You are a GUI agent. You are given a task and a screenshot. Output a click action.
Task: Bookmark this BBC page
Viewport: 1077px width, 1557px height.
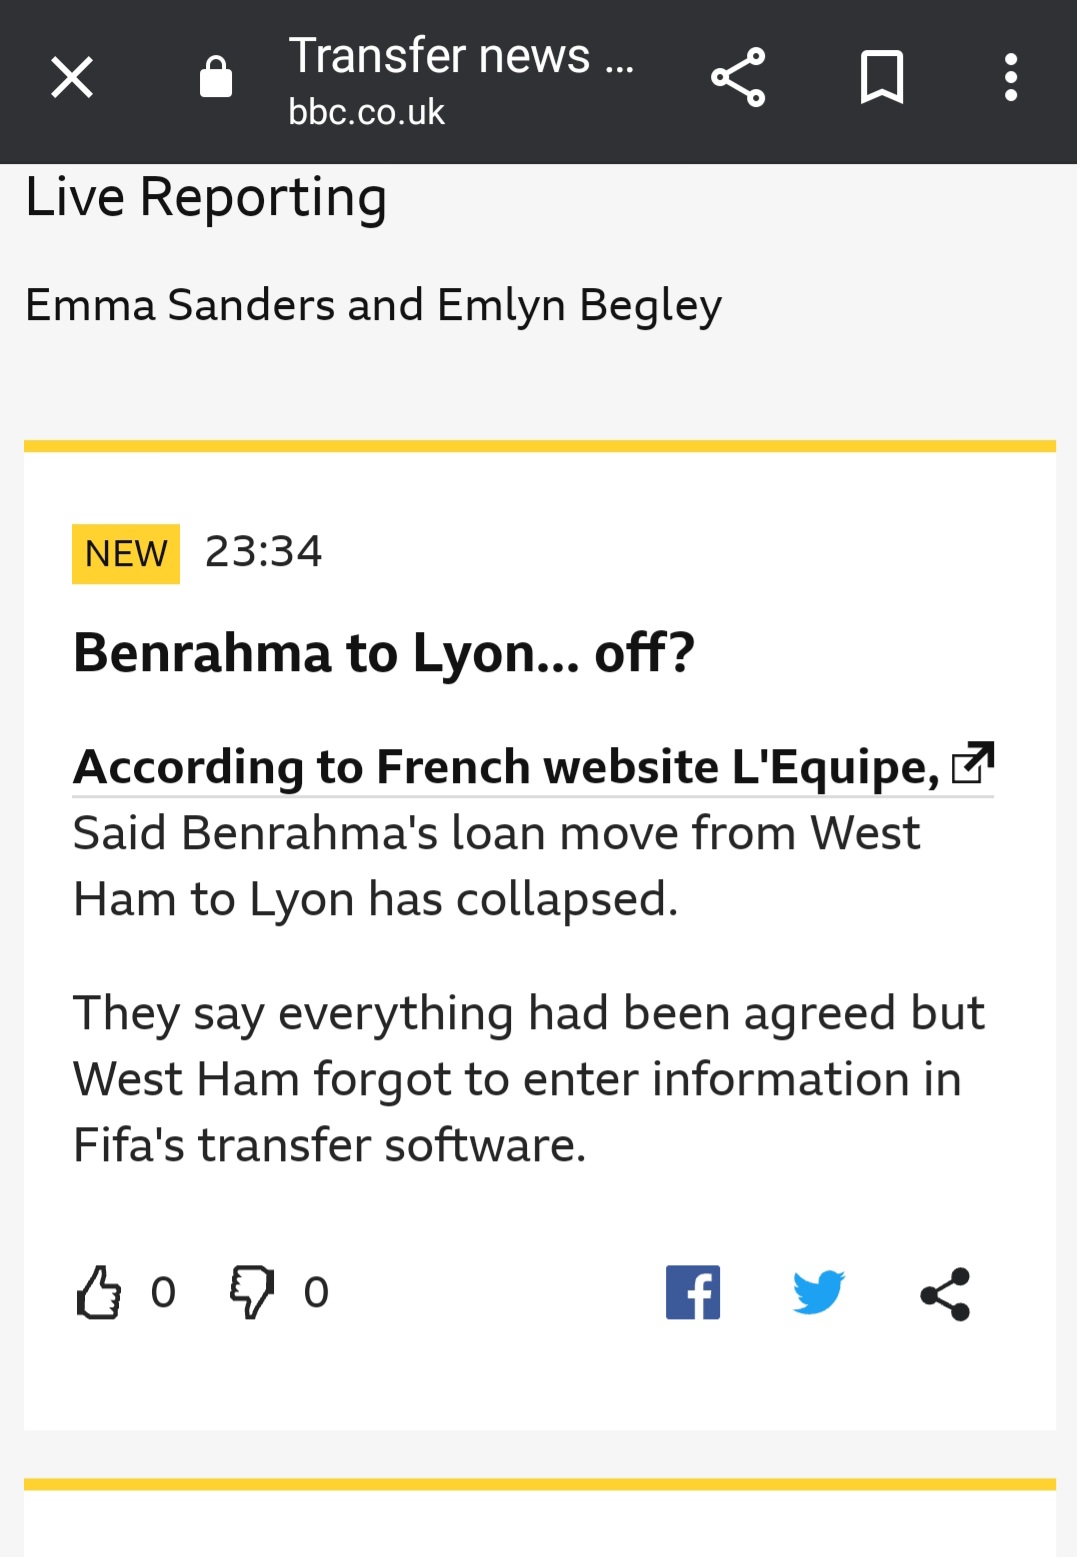click(x=882, y=77)
